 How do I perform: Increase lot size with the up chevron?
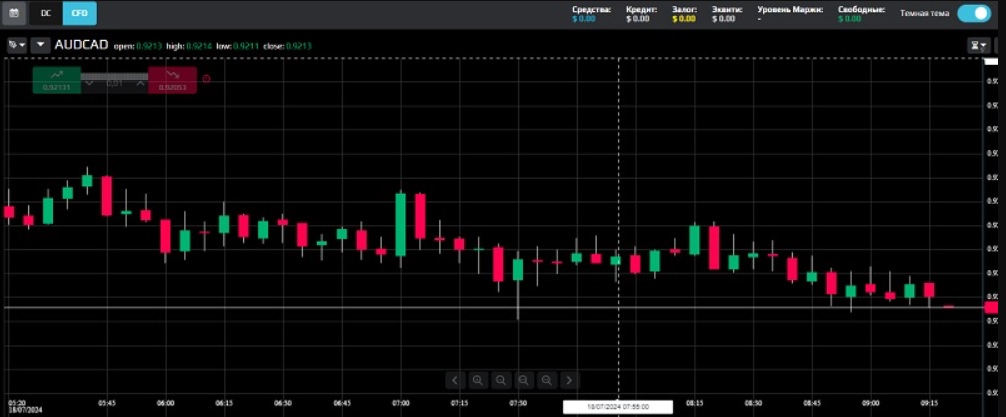[x=141, y=83]
